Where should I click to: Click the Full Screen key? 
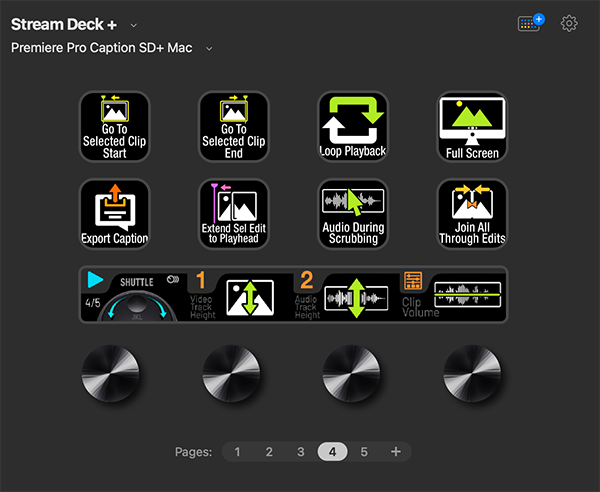[472, 127]
